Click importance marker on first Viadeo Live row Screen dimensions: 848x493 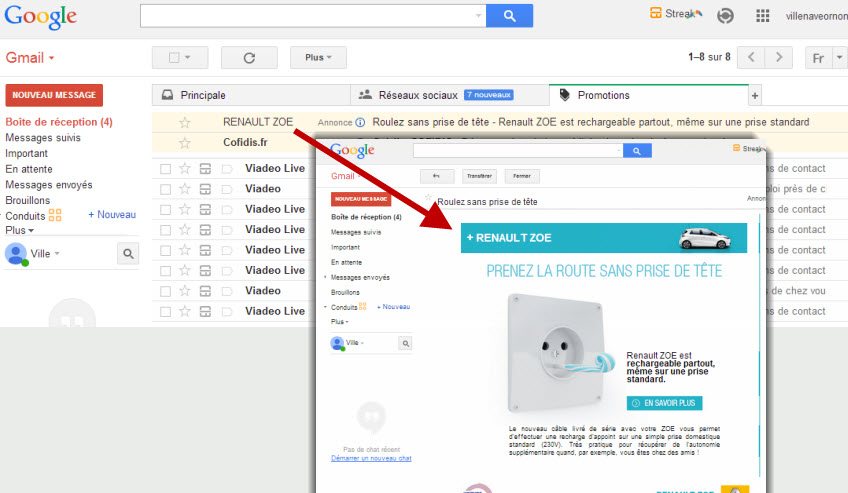227,169
